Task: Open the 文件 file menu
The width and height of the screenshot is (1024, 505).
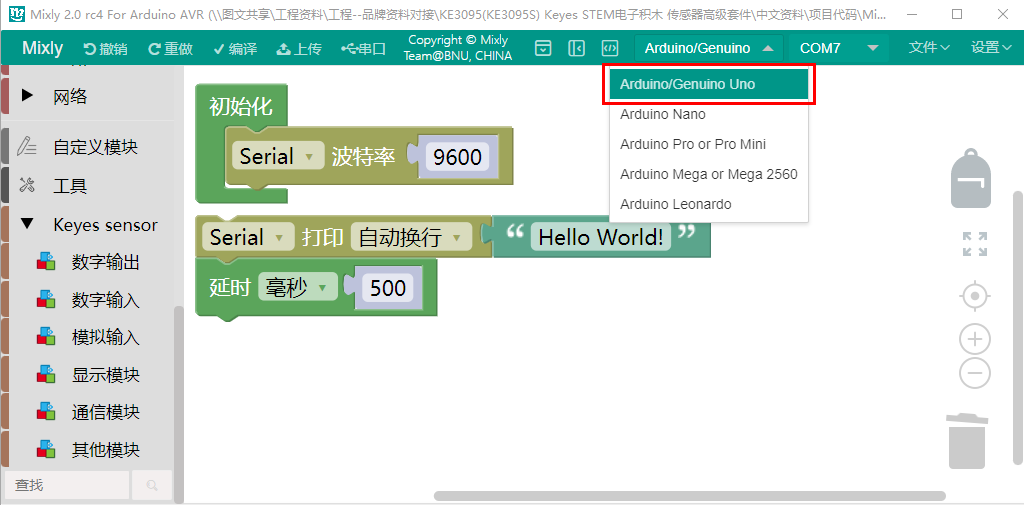Action: pos(929,47)
